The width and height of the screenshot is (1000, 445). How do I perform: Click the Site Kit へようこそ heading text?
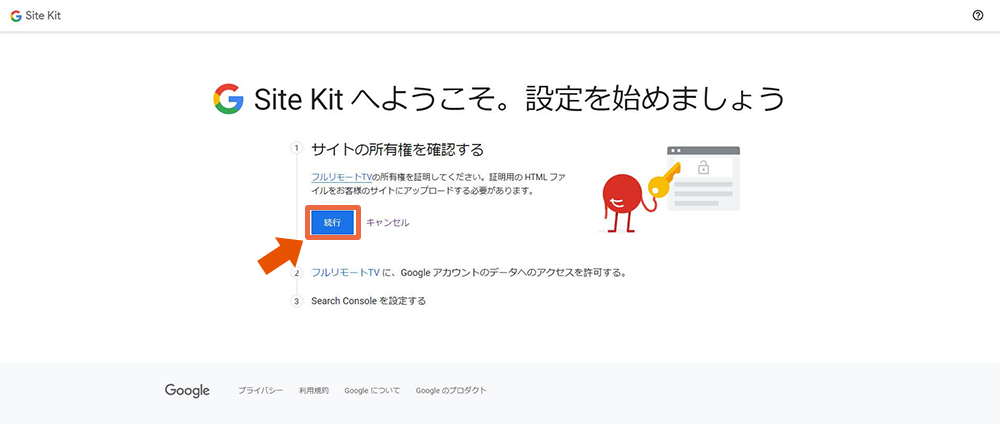click(519, 99)
